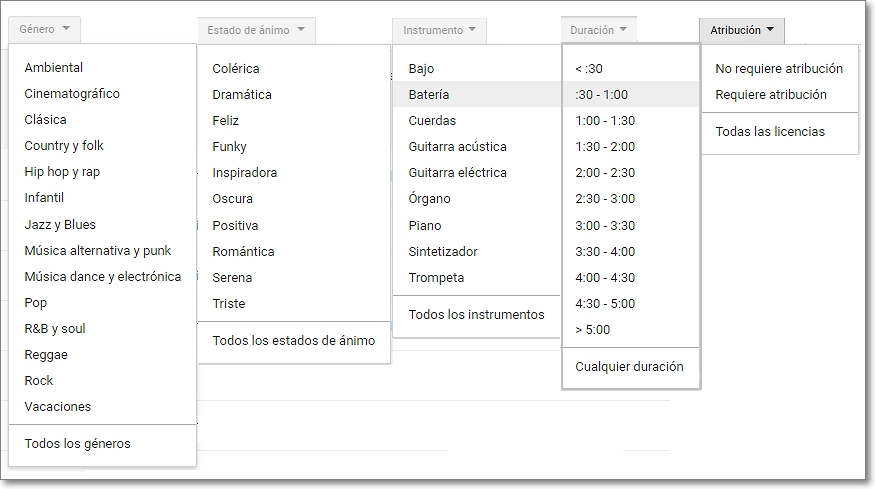Pick Todos los instrumentos
875x489 pixels.
pos(477,314)
